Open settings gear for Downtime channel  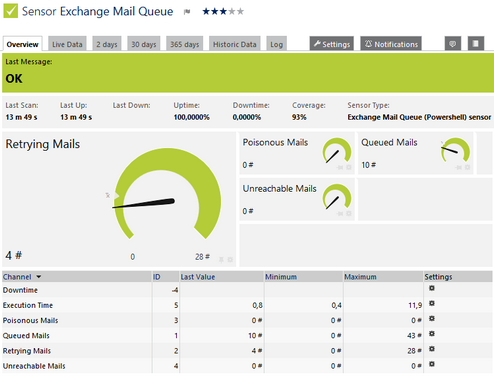(x=432, y=288)
